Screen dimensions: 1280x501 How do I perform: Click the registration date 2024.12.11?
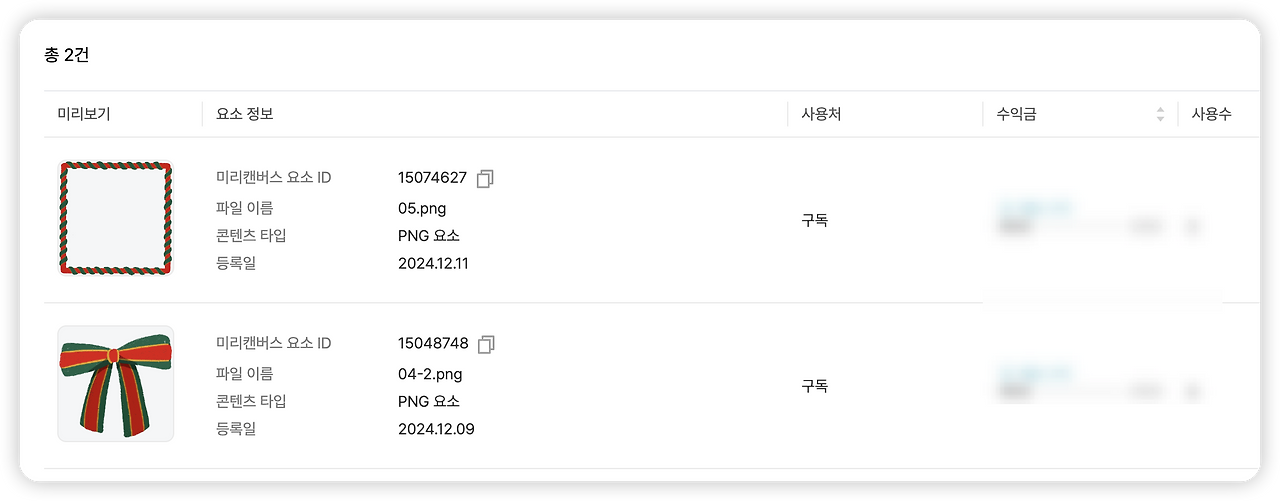click(433, 264)
